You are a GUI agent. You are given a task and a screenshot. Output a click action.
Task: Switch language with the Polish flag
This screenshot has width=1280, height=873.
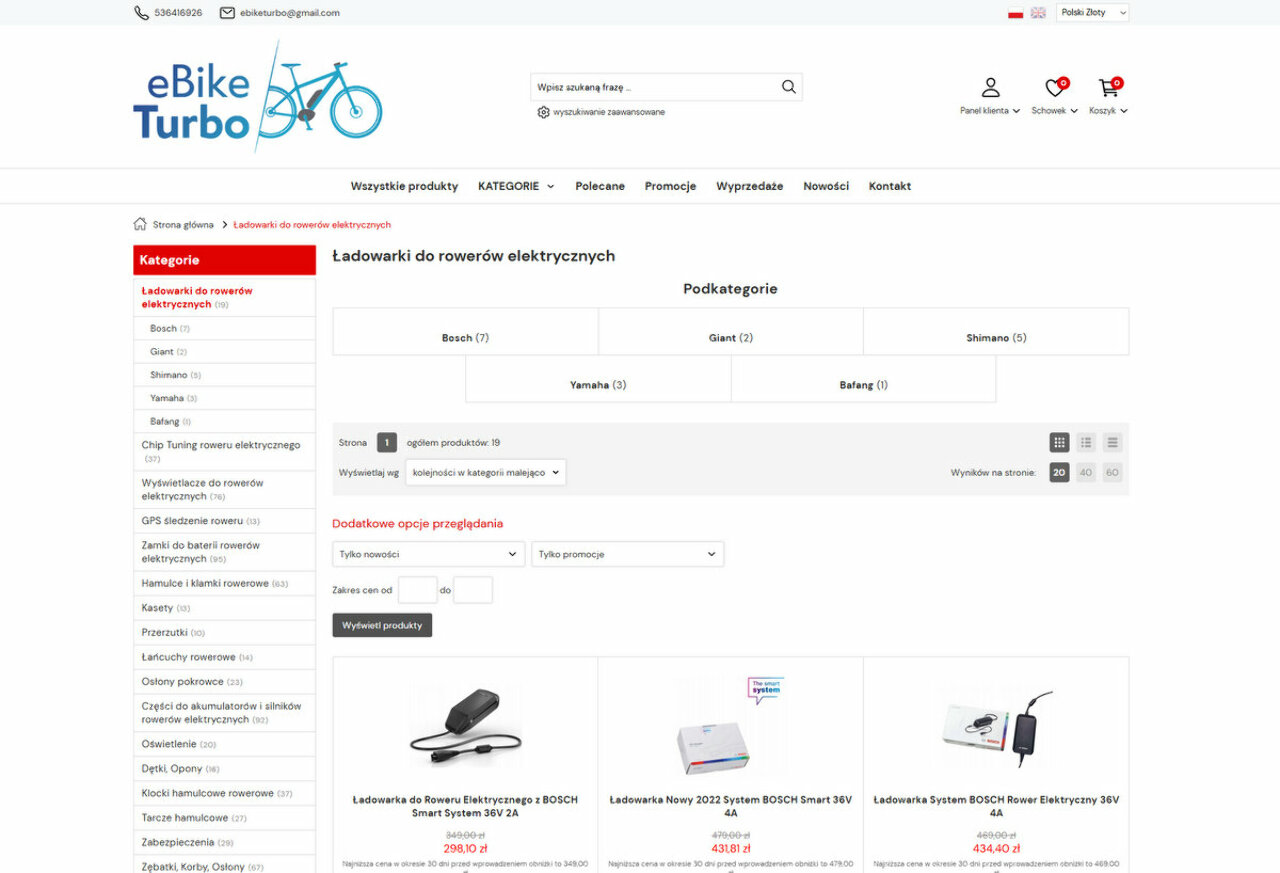pyautogui.click(x=1016, y=13)
